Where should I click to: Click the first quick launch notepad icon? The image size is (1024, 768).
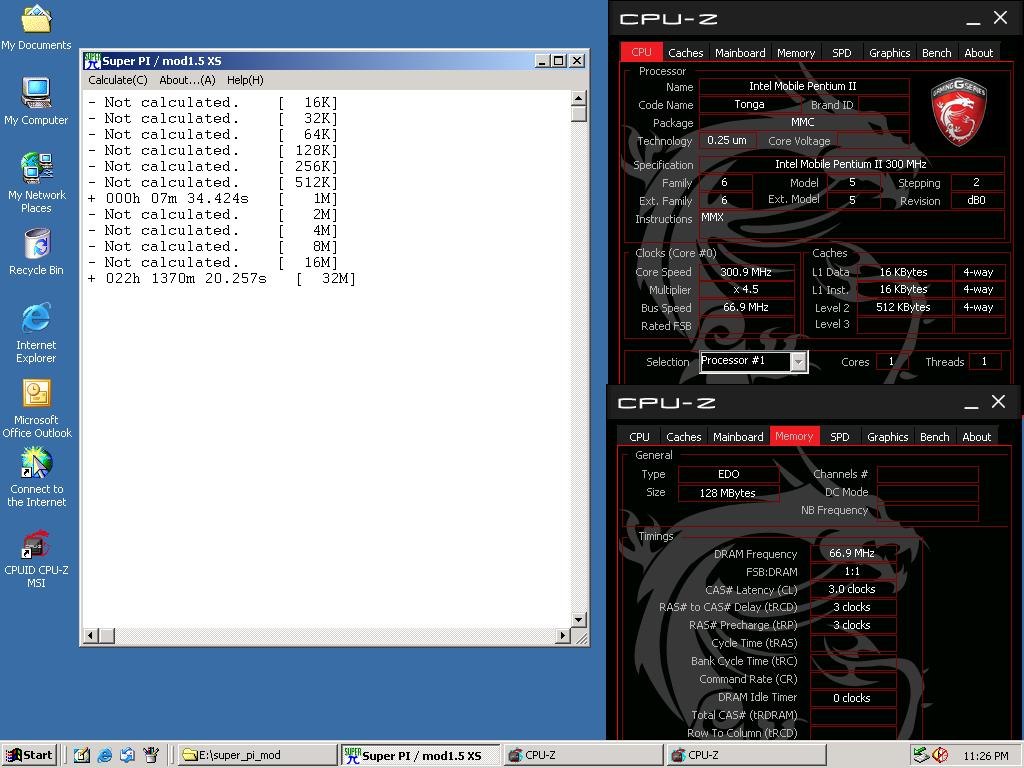coord(82,755)
